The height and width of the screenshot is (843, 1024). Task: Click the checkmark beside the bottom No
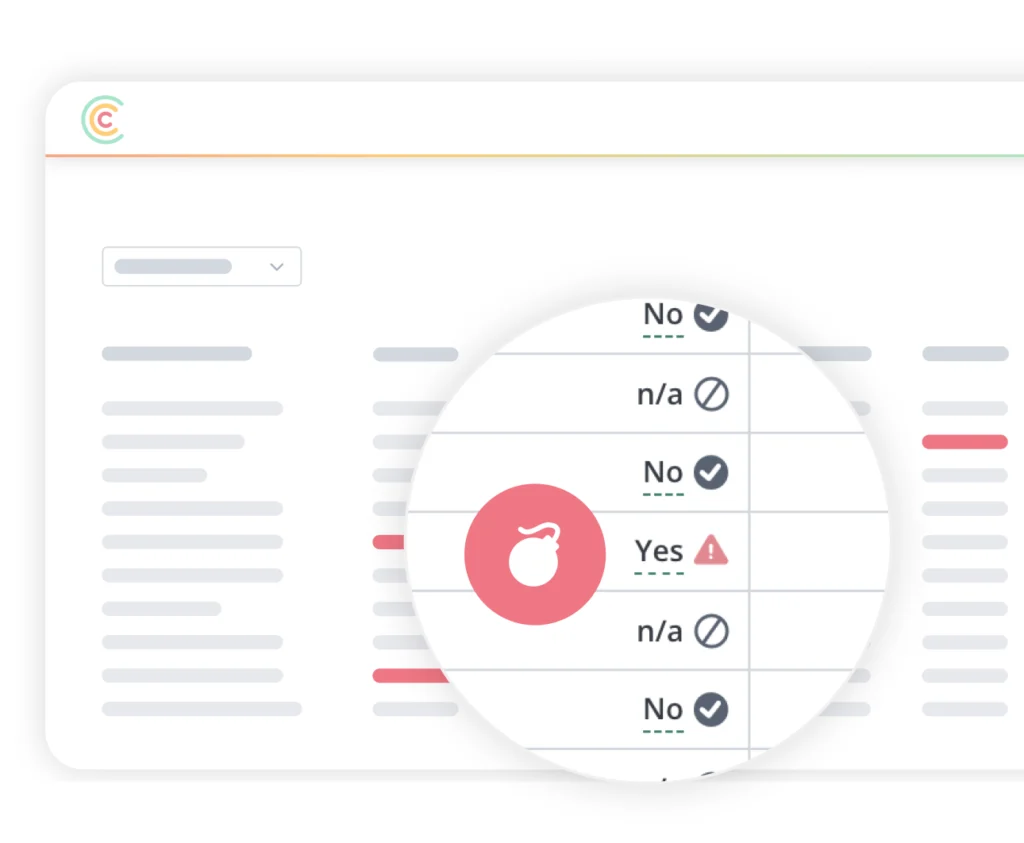[711, 709]
